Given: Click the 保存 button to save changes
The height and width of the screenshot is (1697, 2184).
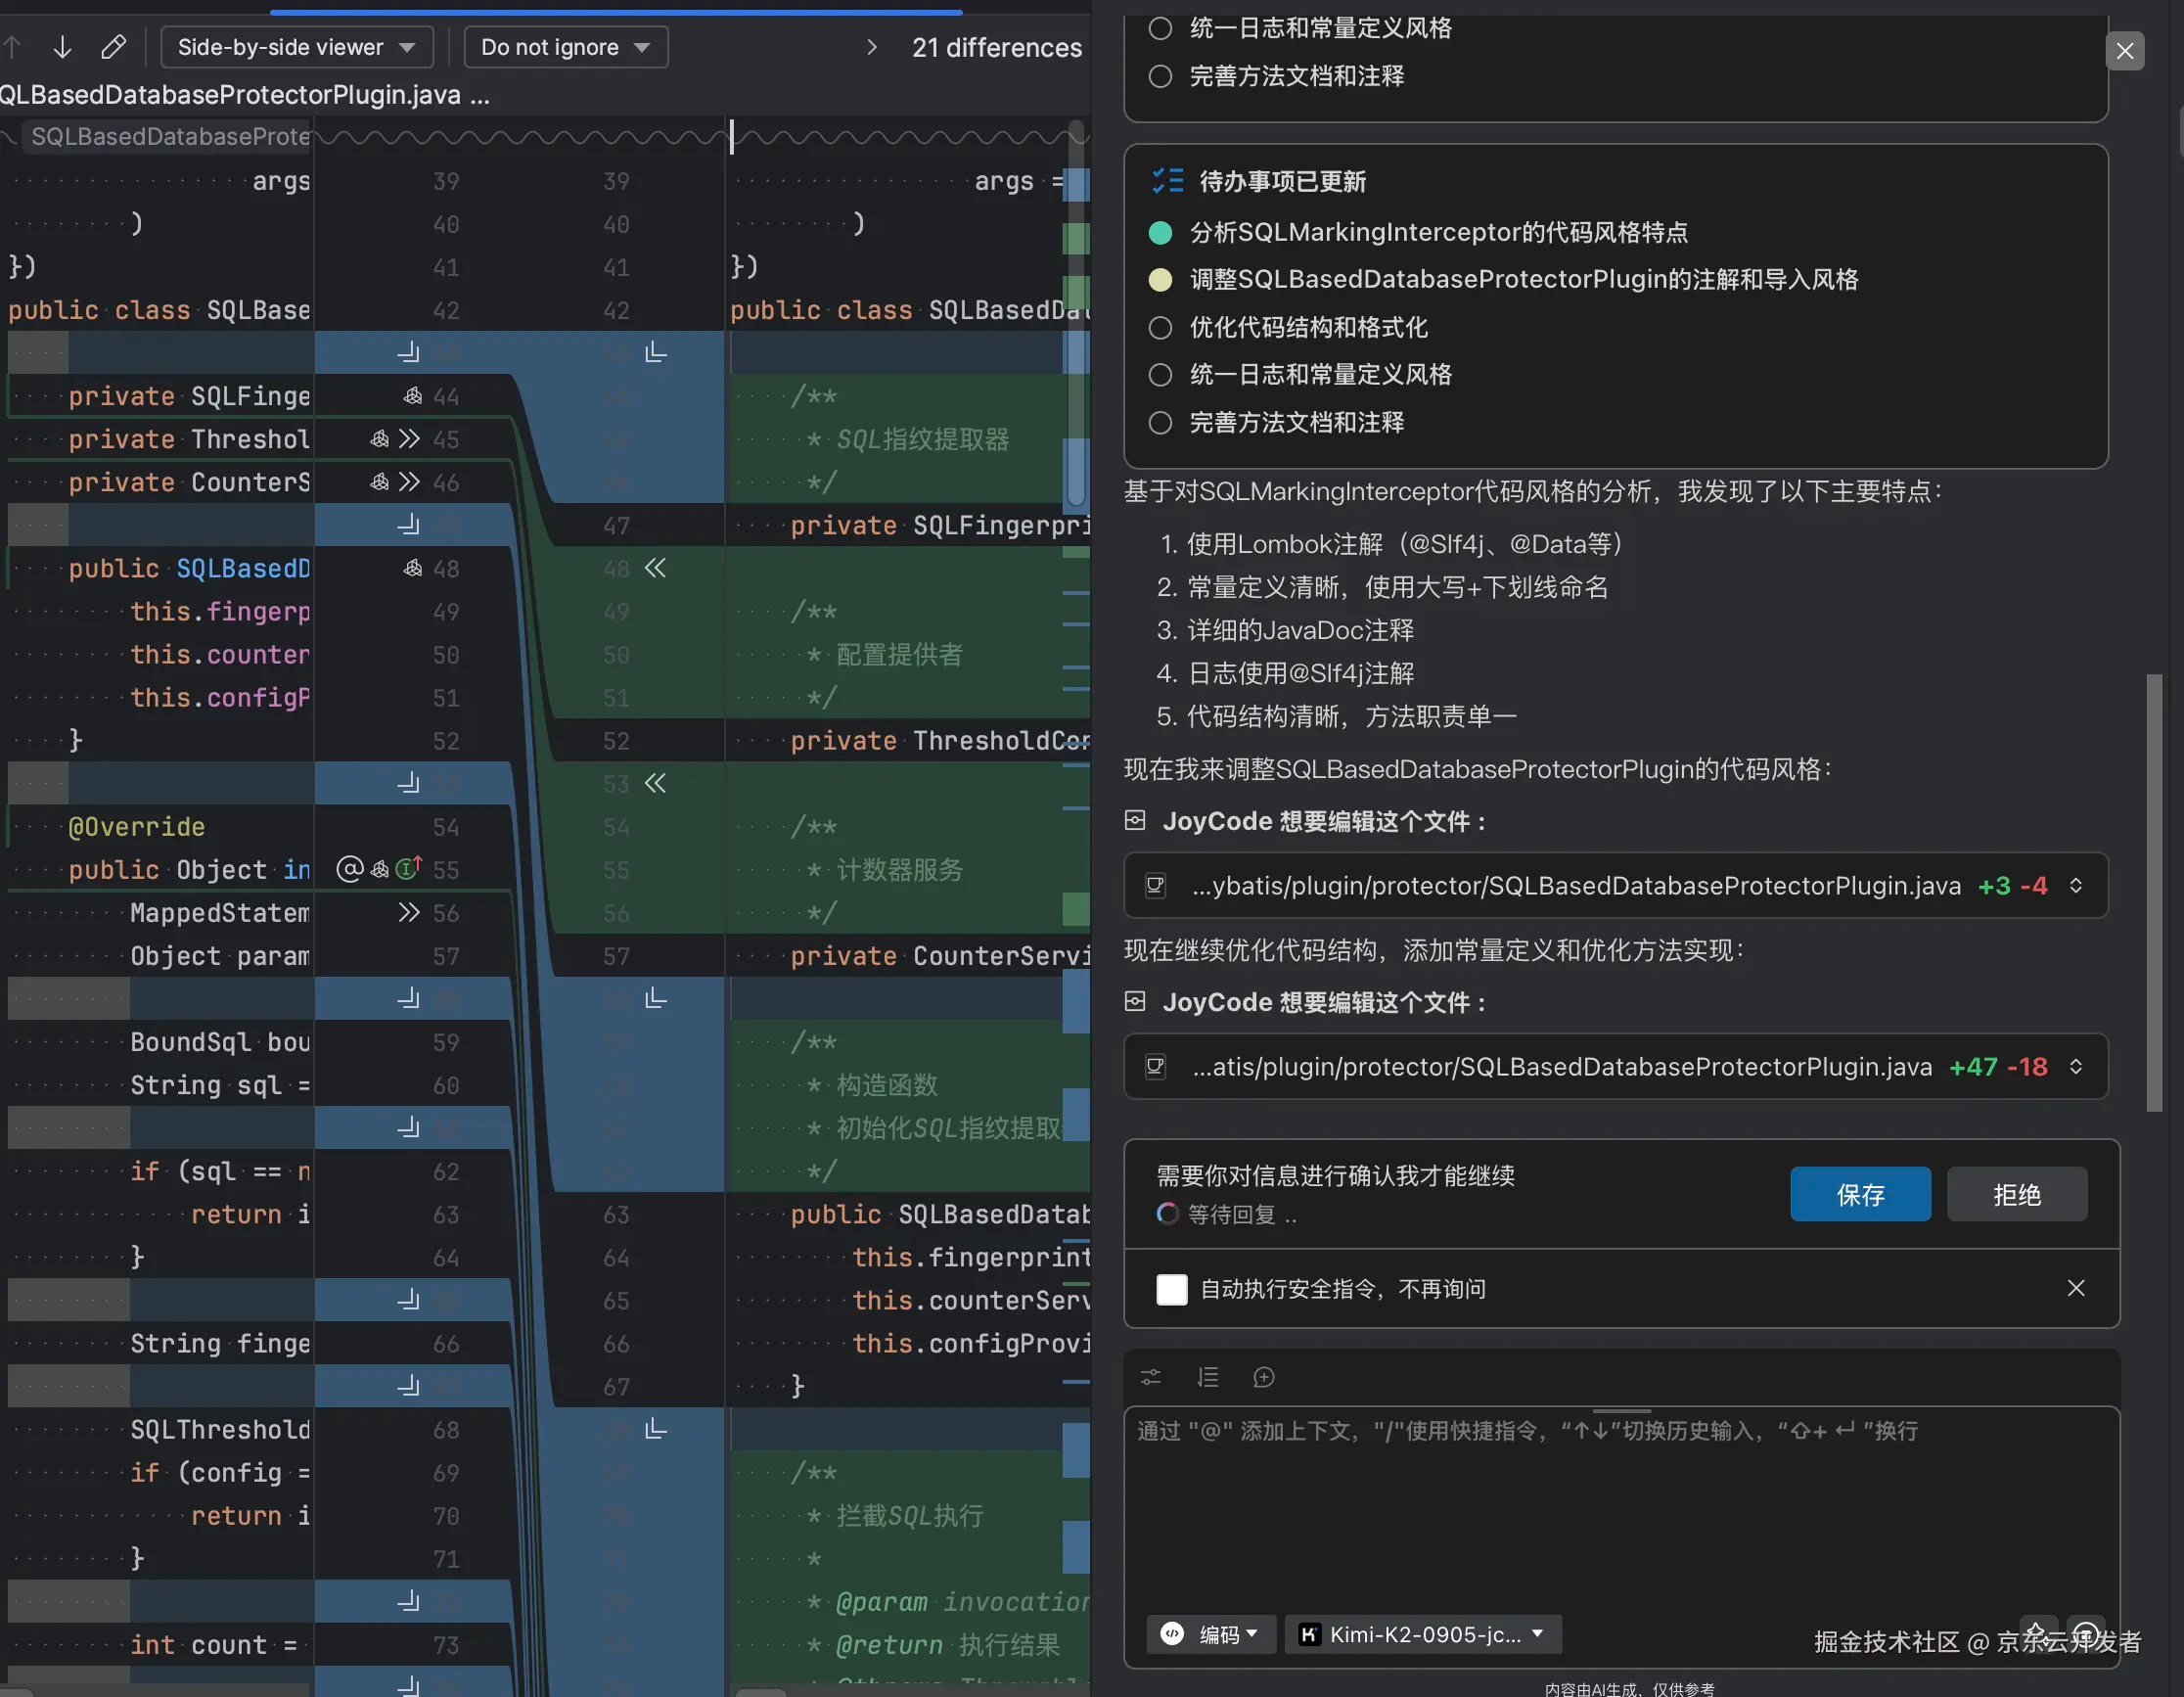Looking at the screenshot, I should tap(1860, 1194).
